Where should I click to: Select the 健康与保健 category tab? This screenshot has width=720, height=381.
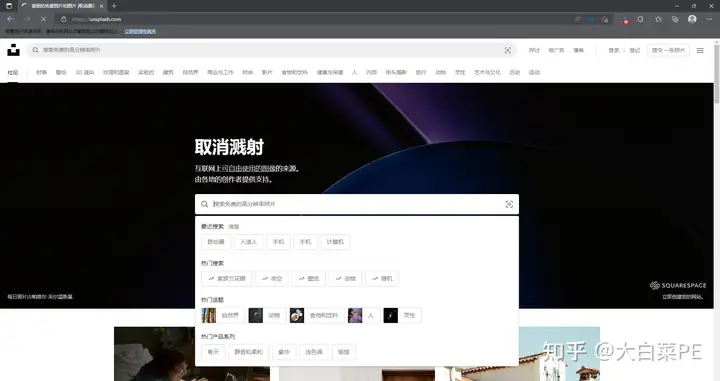pos(330,73)
